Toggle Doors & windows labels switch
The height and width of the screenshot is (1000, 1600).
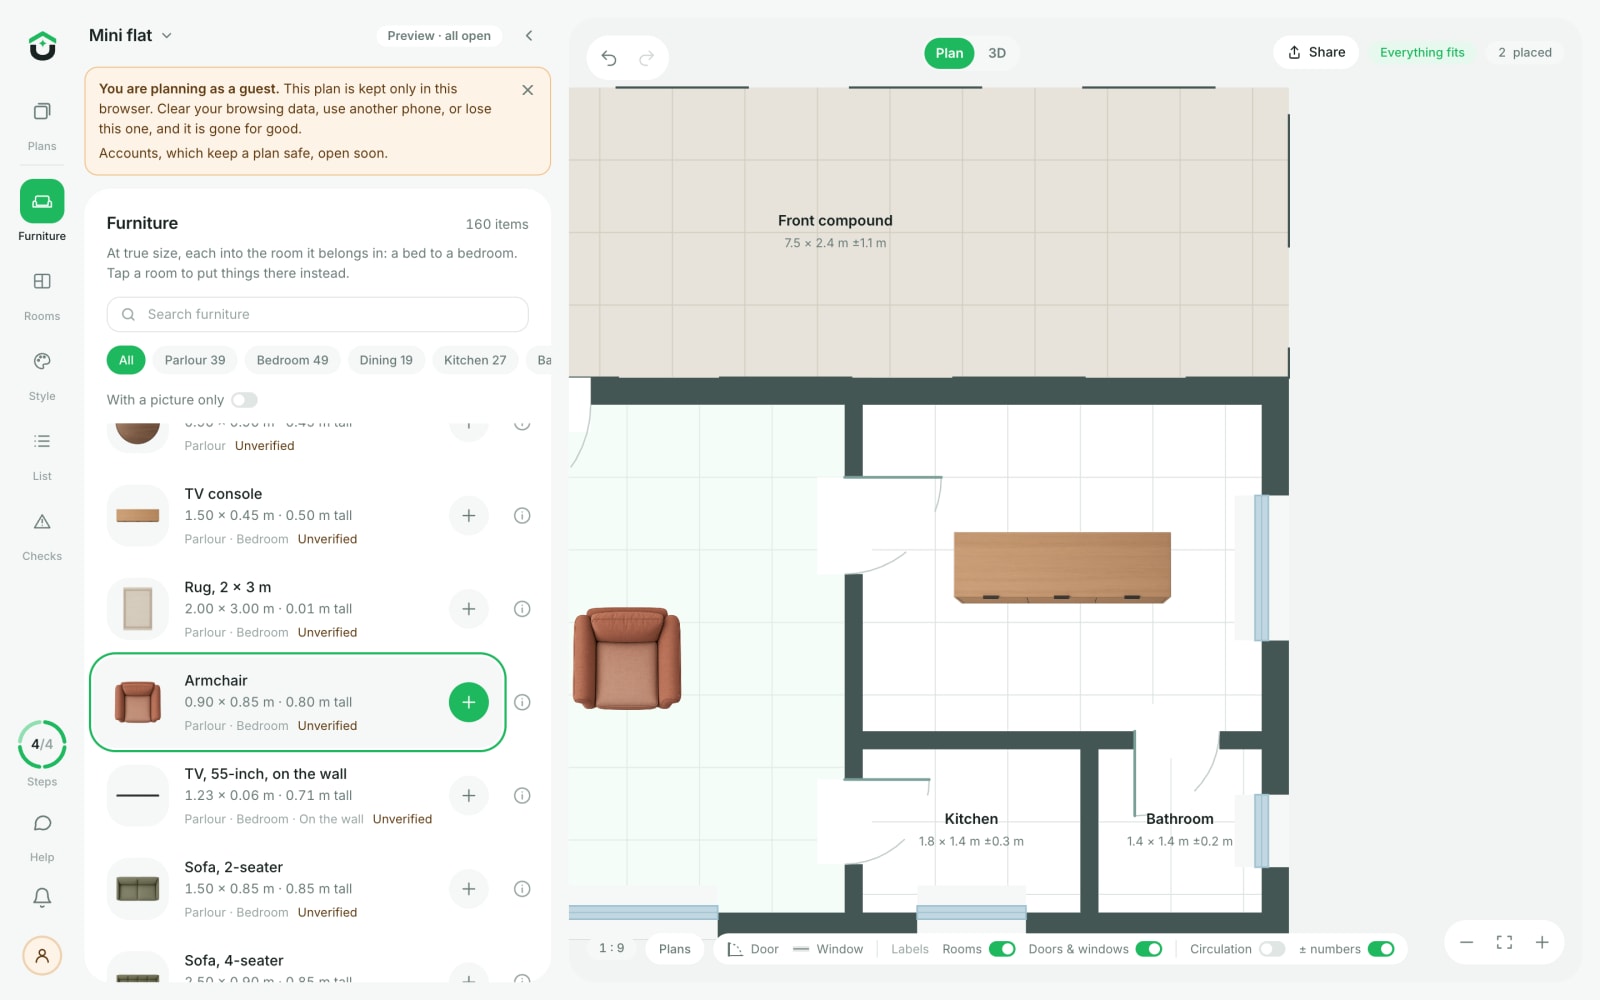[1149, 949]
